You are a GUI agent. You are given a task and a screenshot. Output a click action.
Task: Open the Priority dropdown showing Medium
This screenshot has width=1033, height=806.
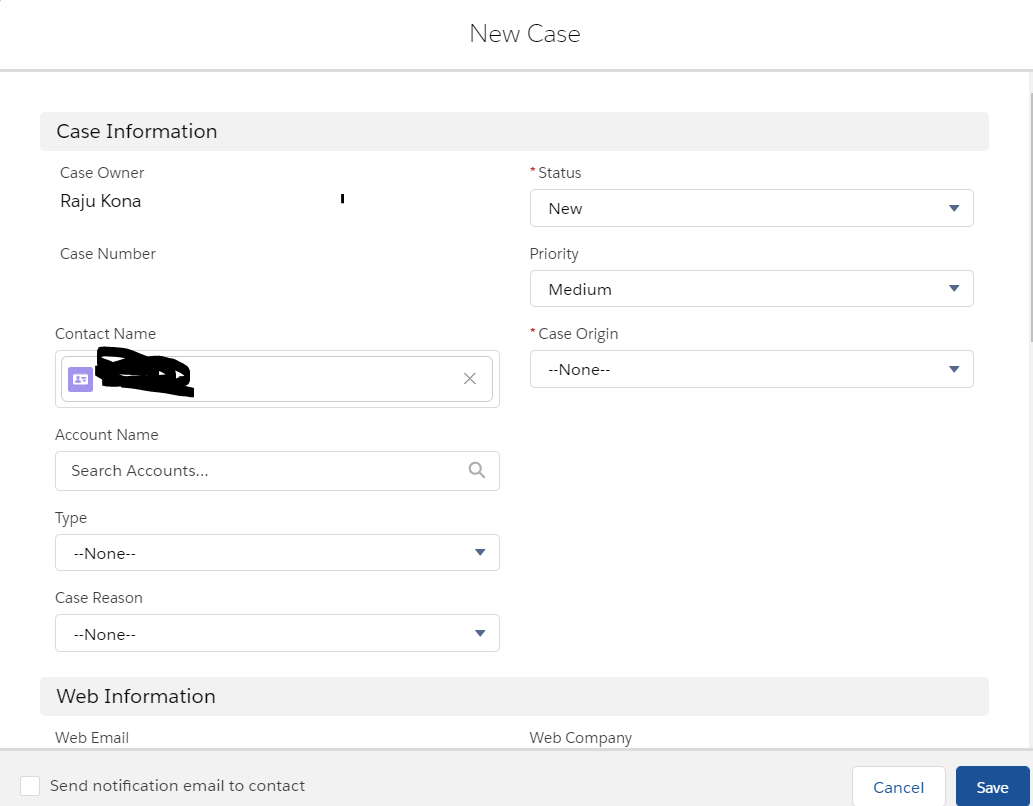[750, 289]
